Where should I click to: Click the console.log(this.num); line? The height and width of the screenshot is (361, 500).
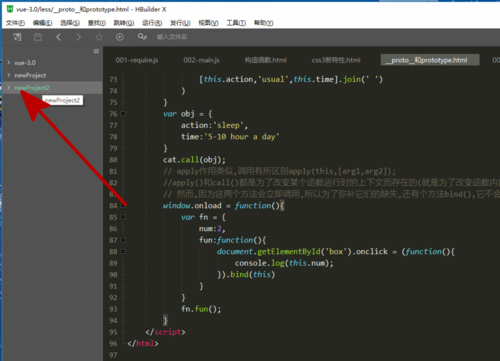pyautogui.click(x=284, y=263)
